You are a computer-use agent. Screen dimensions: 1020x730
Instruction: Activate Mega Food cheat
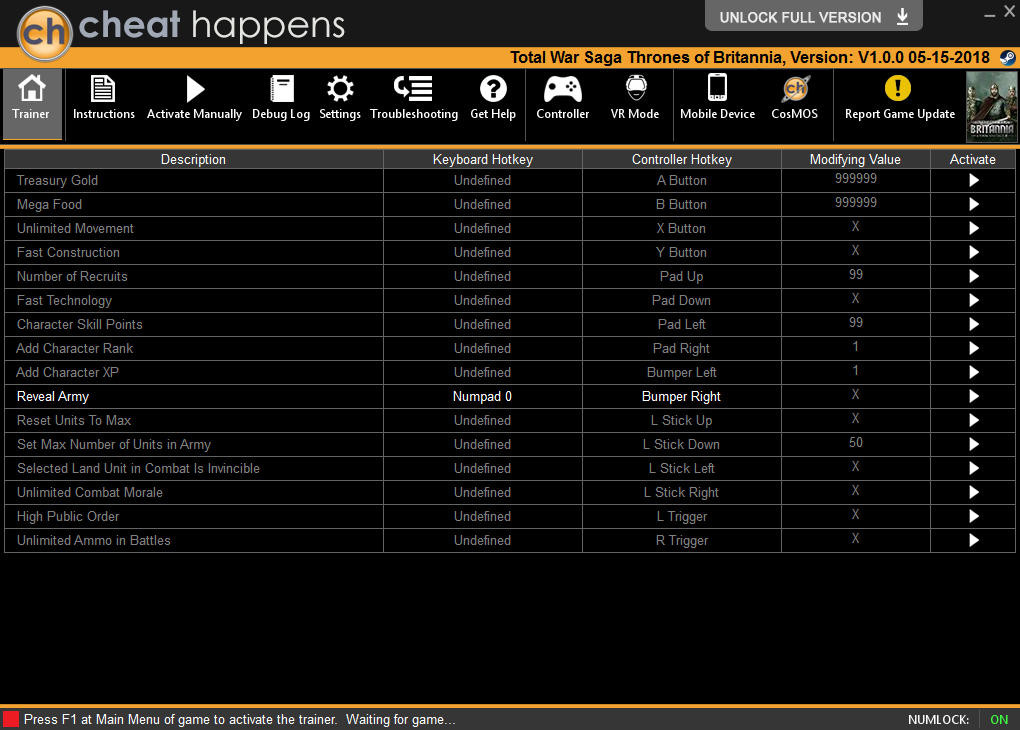click(973, 204)
